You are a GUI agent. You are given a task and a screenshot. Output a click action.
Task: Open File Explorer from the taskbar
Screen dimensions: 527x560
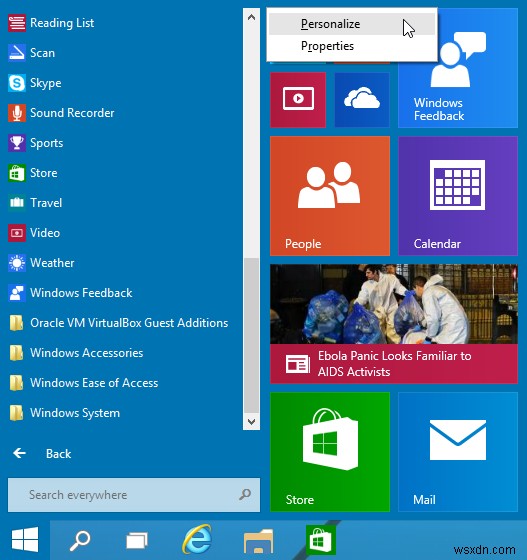pos(258,541)
